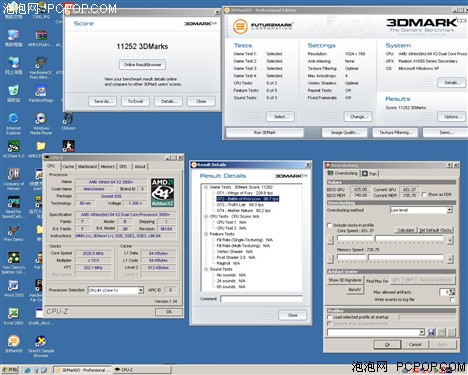Open the Overclocking method dropdown

point(450,210)
